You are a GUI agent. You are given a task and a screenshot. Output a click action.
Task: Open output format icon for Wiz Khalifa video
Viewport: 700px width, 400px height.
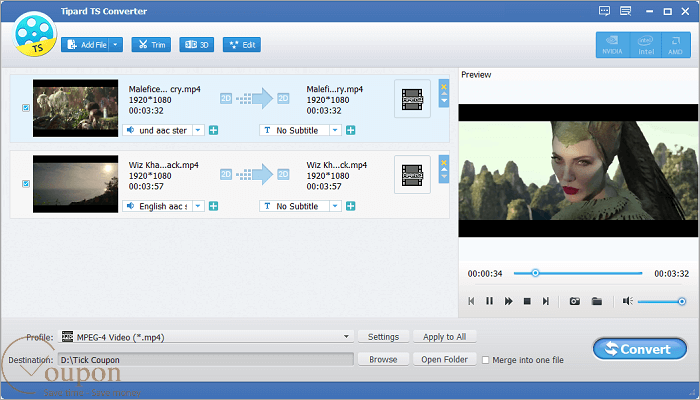(x=412, y=175)
